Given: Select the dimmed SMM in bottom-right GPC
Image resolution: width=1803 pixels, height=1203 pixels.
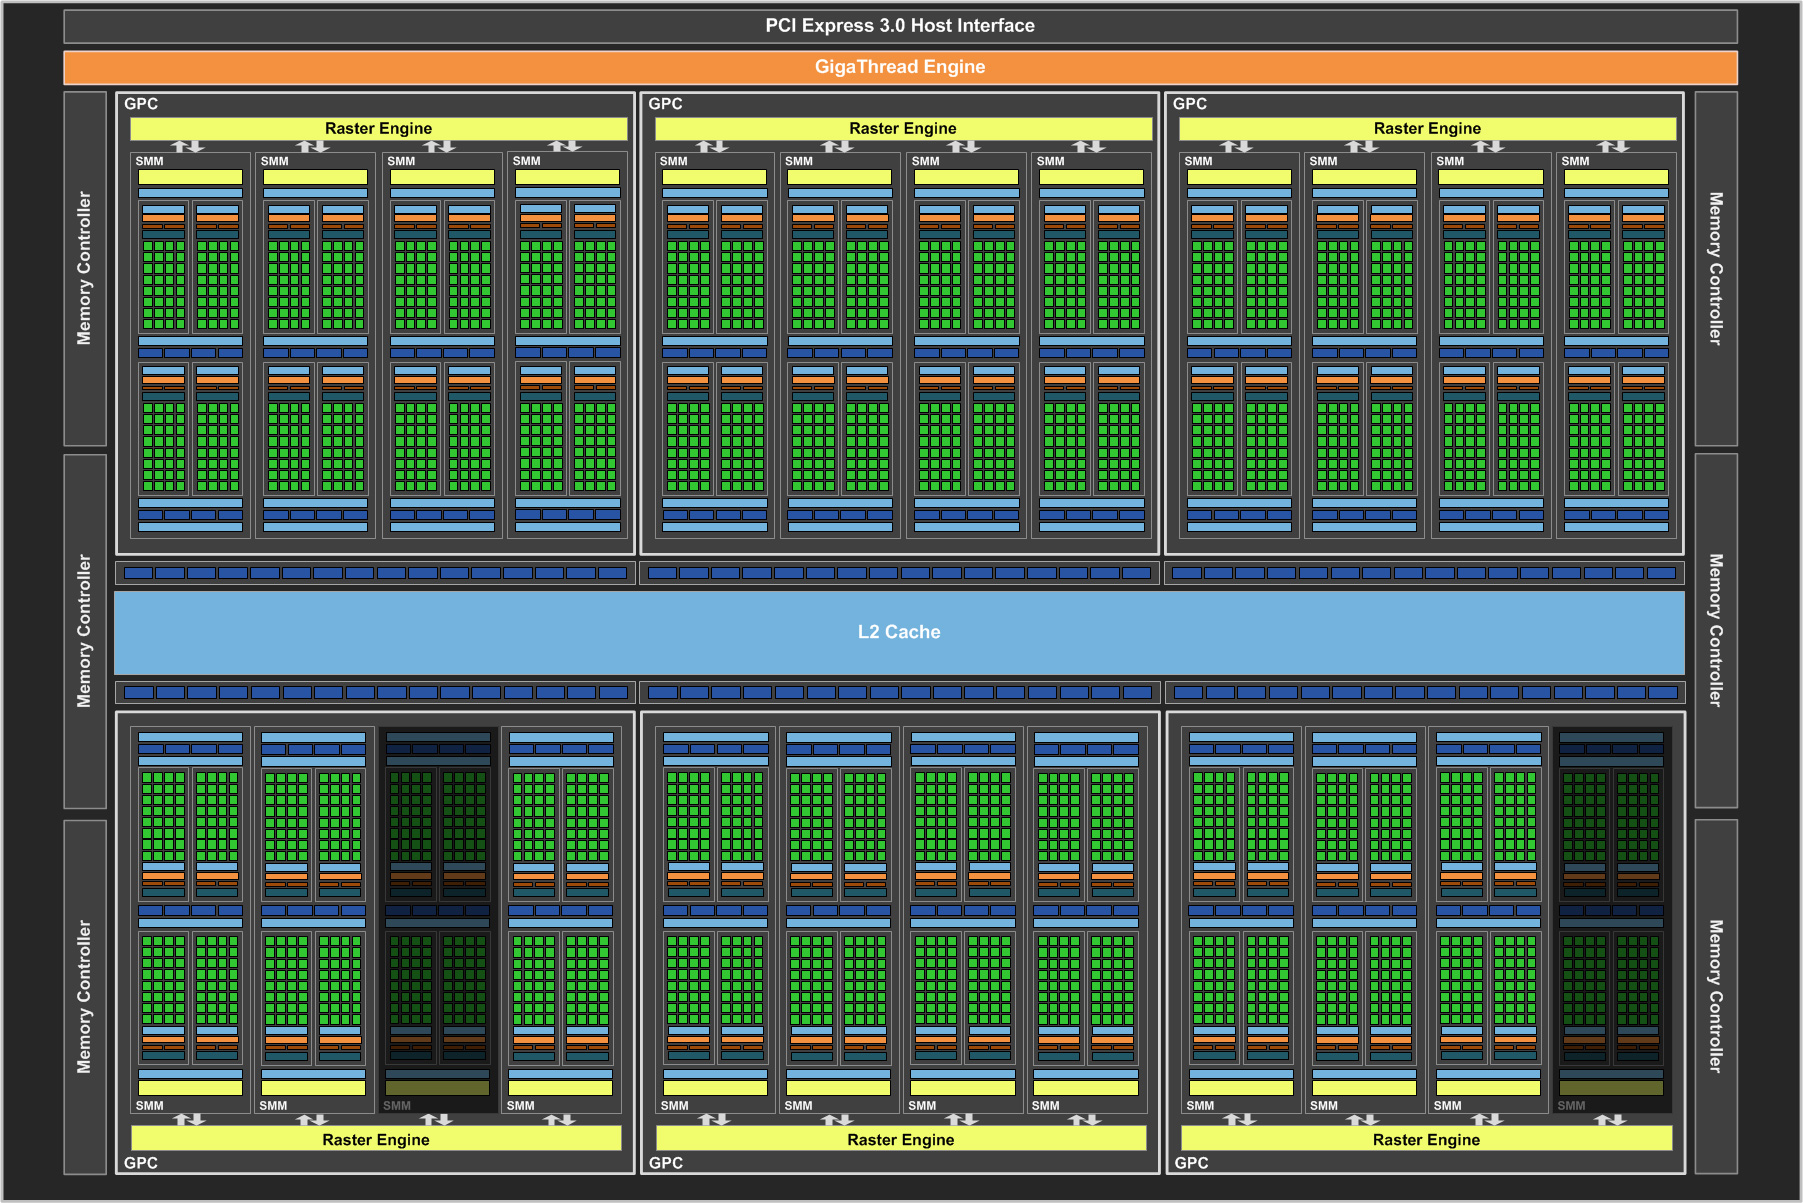Looking at the screenshot, I should click(1611, 920).
